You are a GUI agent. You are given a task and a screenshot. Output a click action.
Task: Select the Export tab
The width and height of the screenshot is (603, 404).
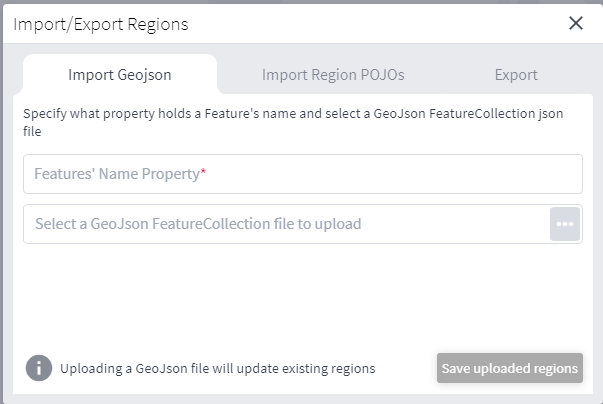point(516,74)
